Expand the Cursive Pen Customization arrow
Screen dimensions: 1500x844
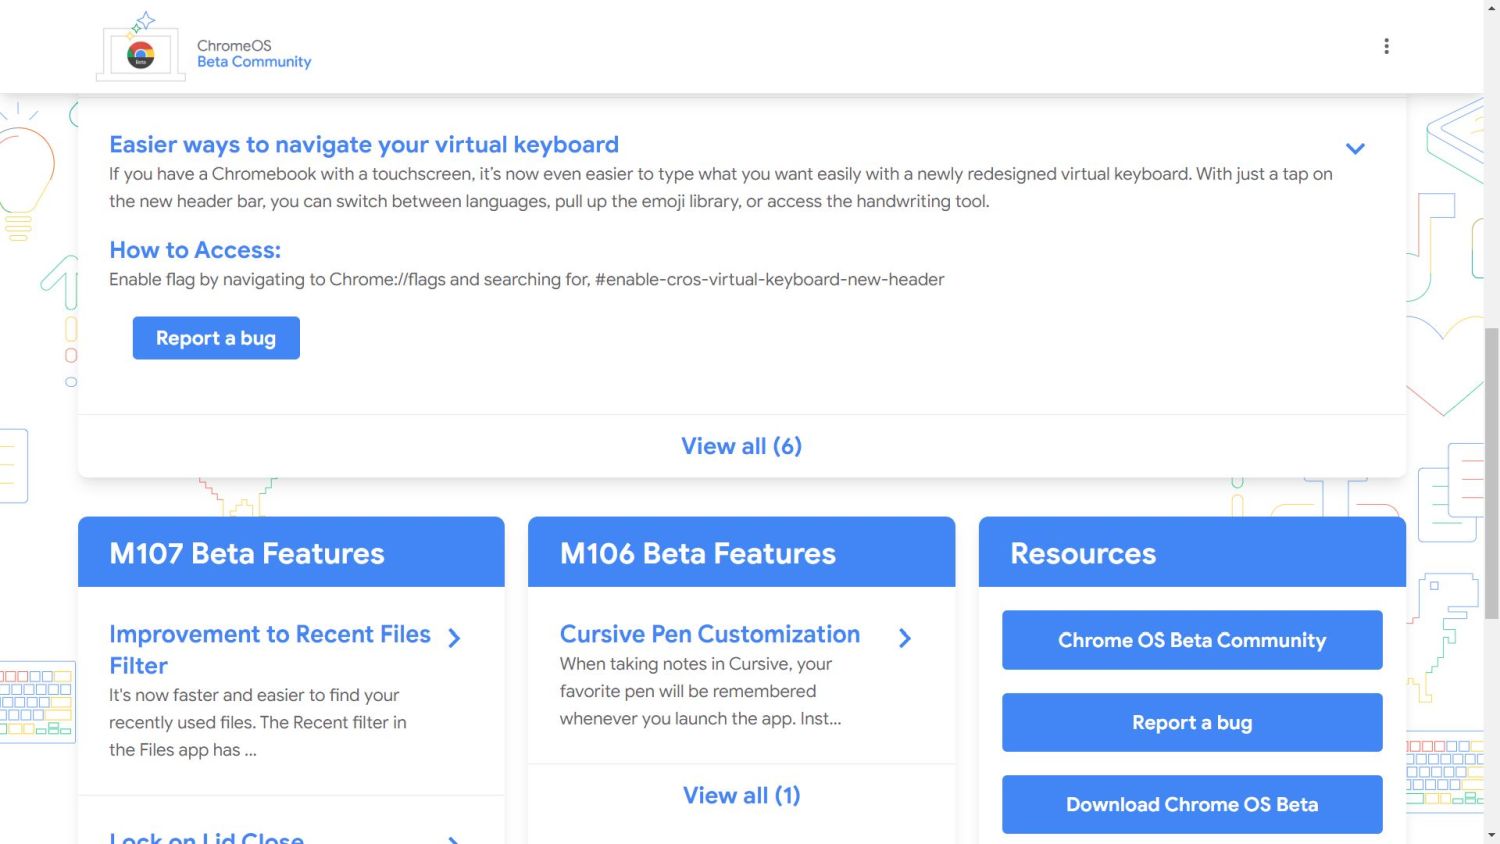point(905,638)
